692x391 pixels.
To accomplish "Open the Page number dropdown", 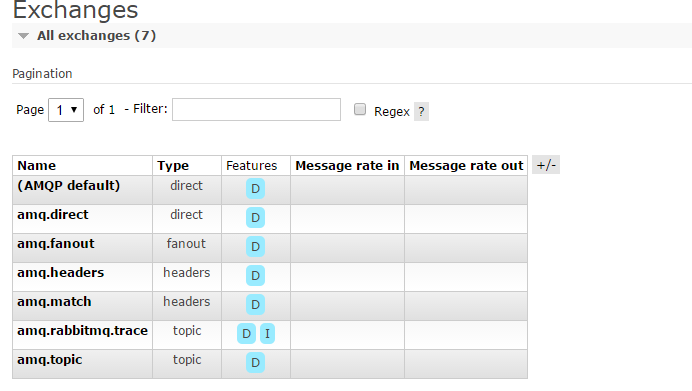I will pos(66,110).
